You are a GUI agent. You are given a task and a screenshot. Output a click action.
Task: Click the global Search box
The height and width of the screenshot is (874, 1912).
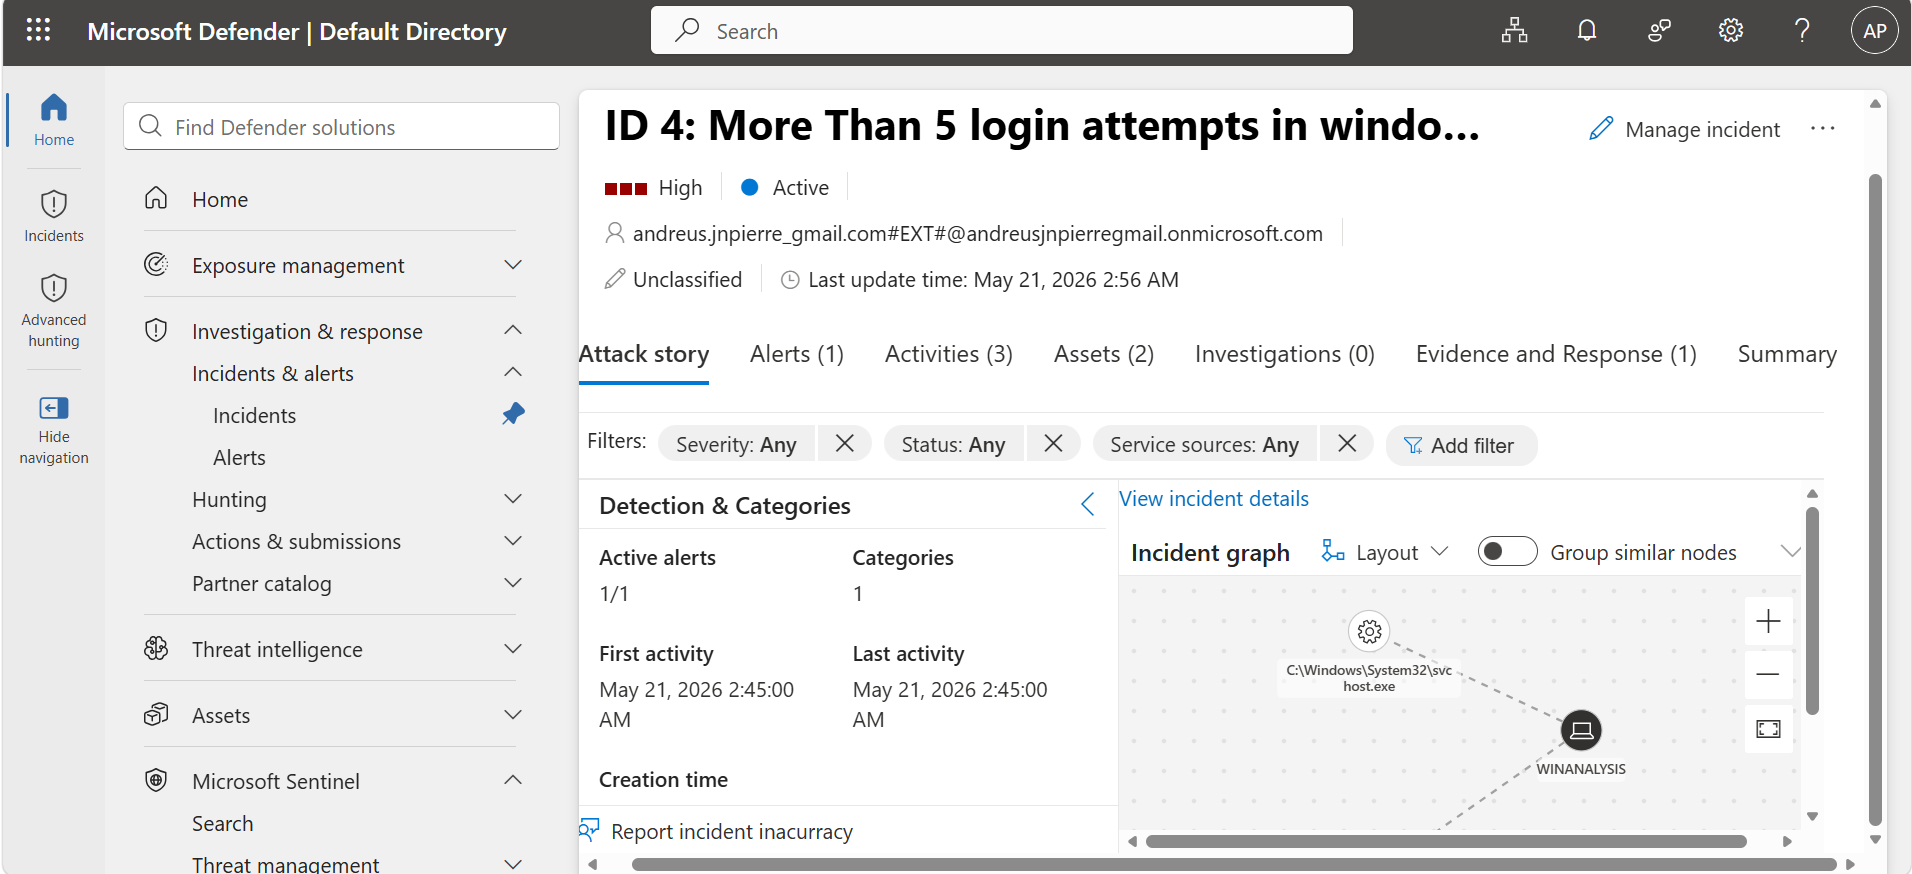click(x=1002, y=30)
